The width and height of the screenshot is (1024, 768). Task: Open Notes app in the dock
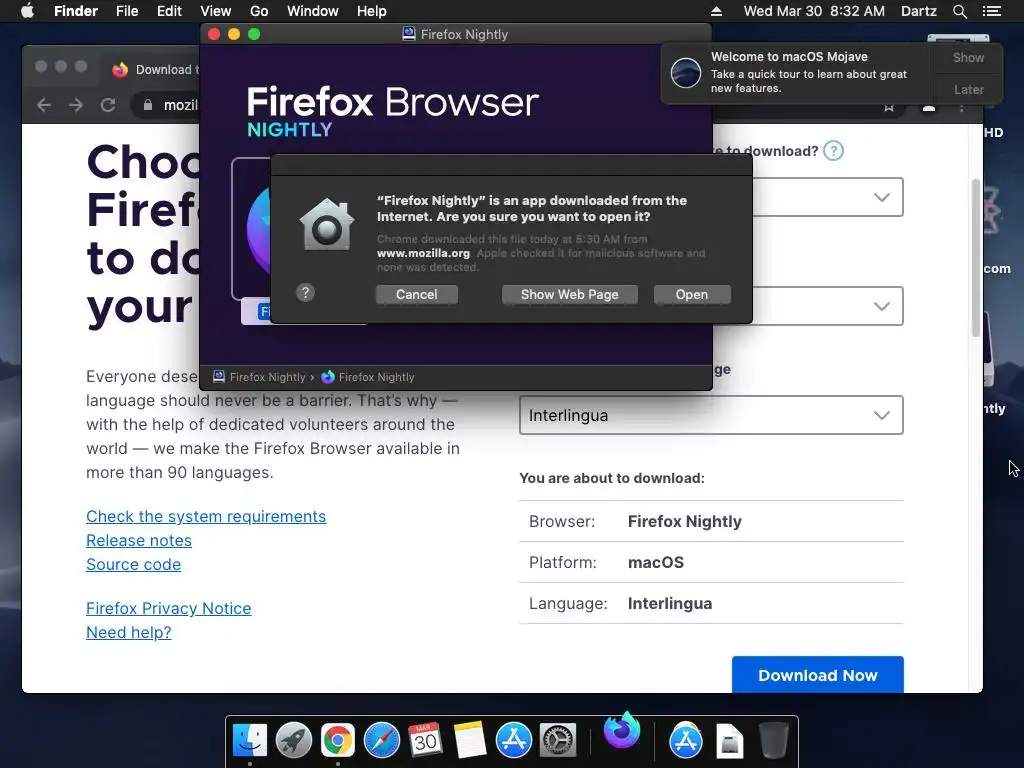point(470,741)
